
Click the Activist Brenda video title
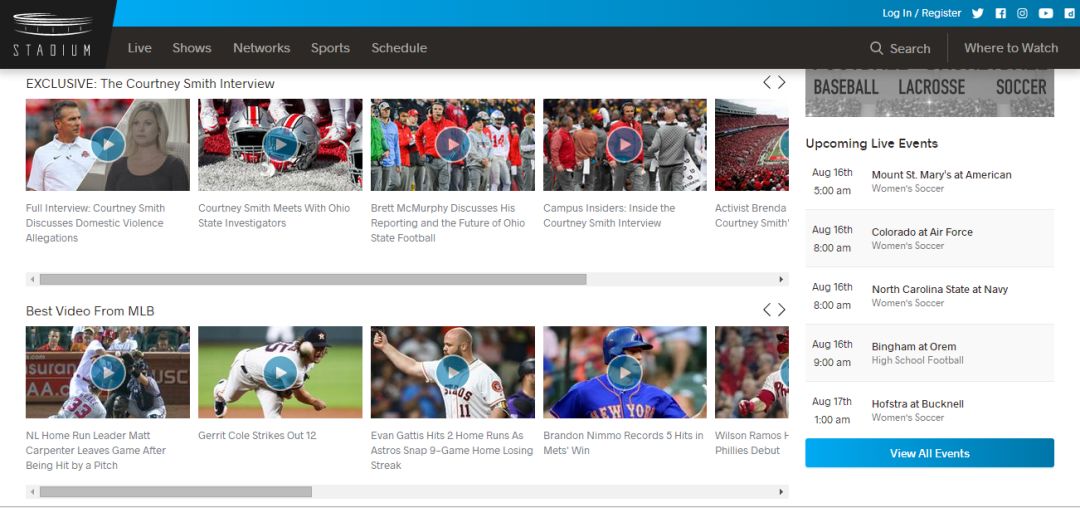pyautogui.click(x=751, y=215)
